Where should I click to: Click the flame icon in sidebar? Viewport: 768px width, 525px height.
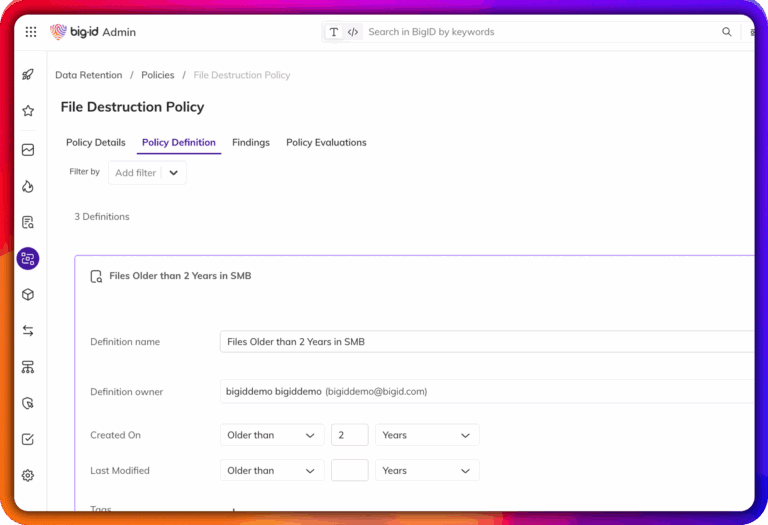[28, 186]
